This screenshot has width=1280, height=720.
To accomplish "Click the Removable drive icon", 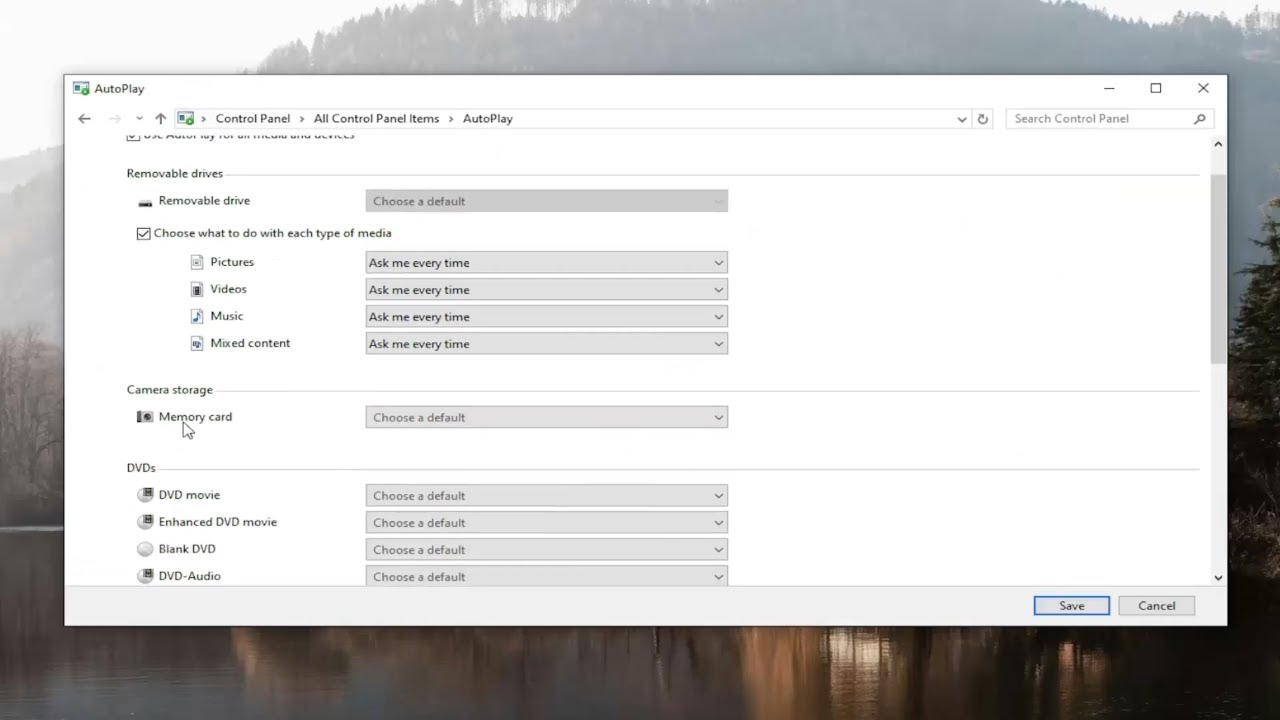I will (145, 202).
